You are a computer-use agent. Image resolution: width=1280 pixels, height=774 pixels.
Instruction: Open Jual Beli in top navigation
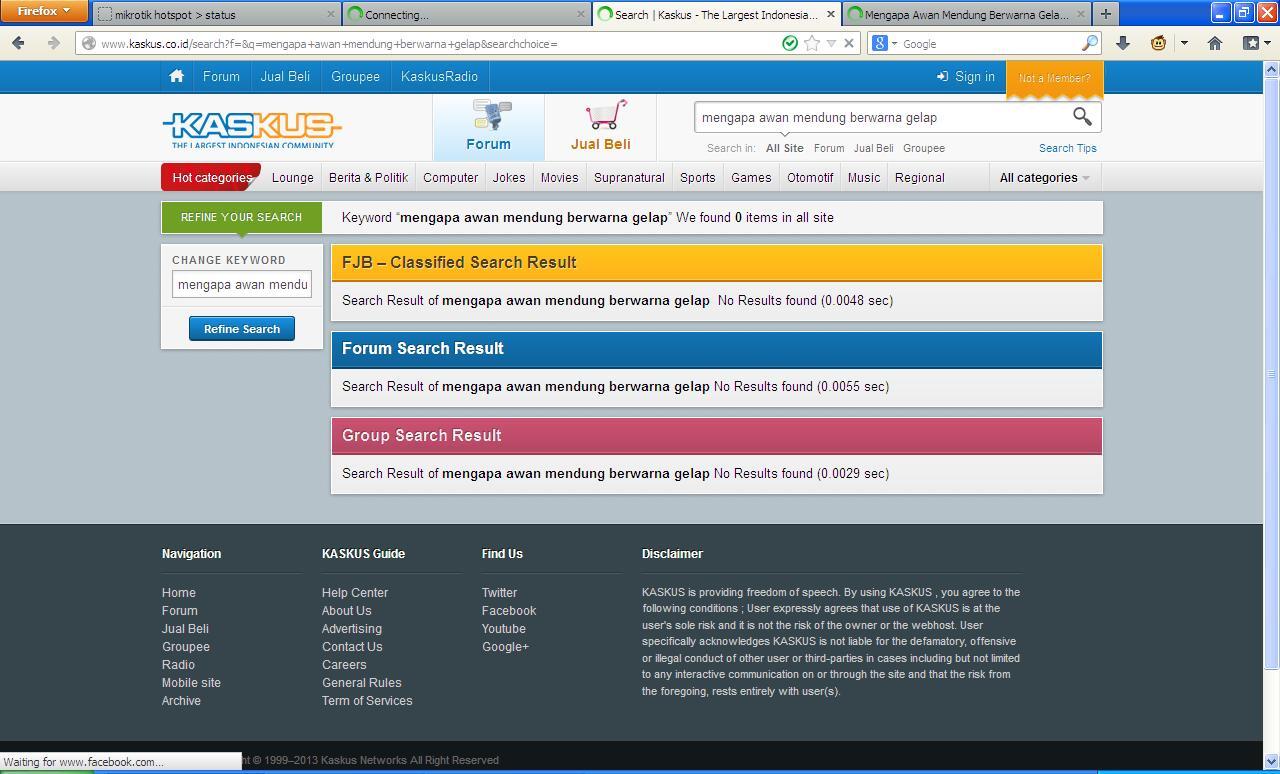point(285,76)
